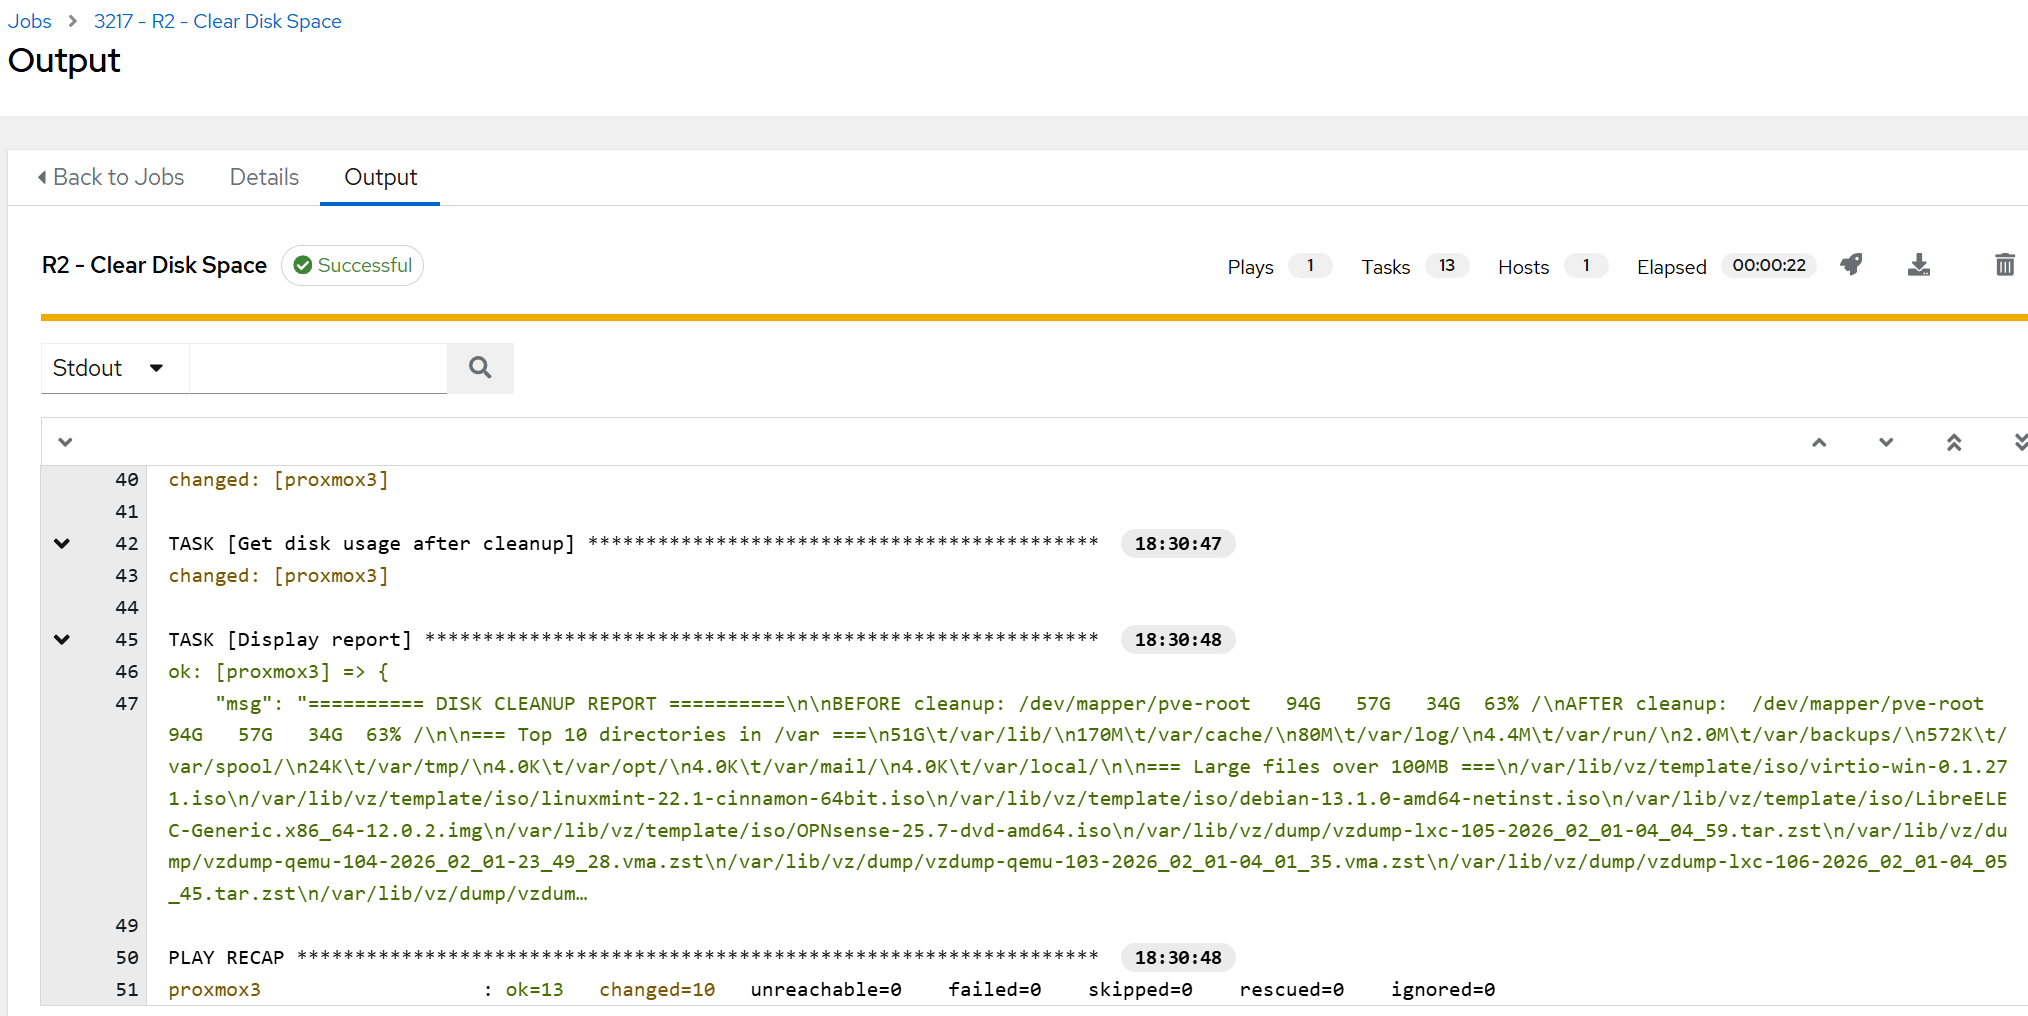The width and height of the screenshot is (2028, 1016).
Task: Delete the job with the trash icon
Action: (x=2005, y=265)
